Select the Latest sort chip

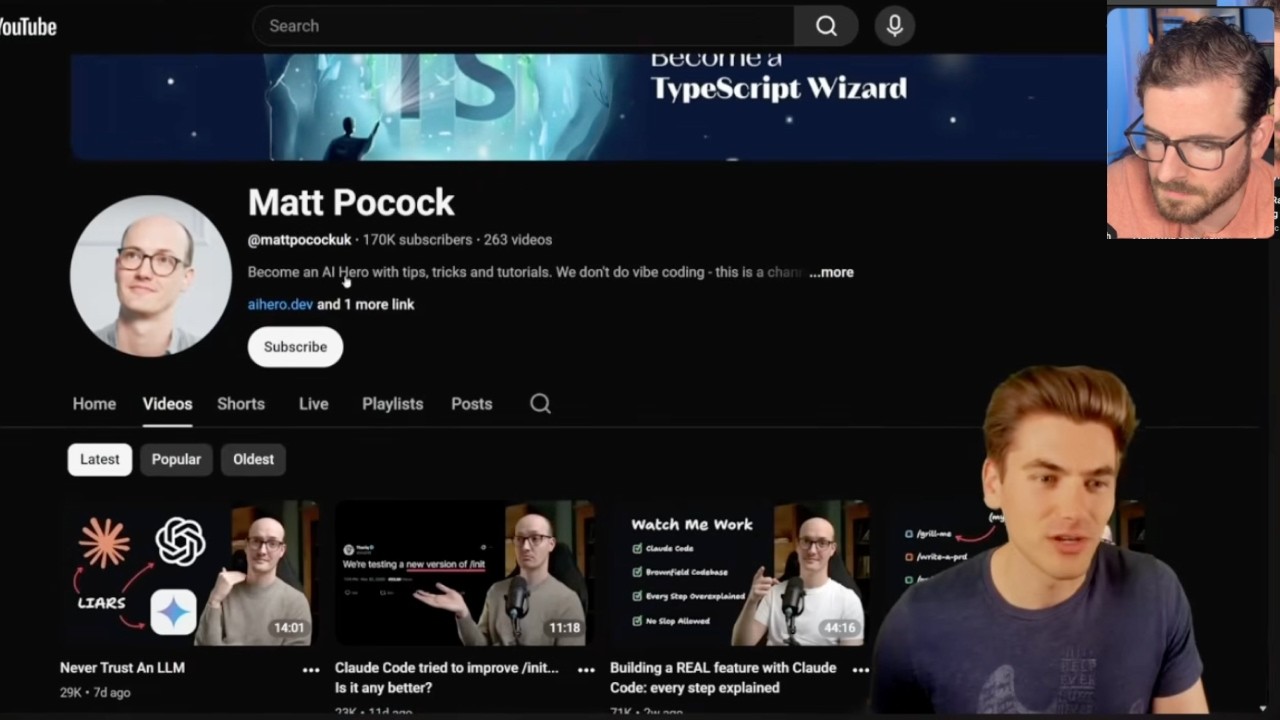[x=100, y=459]
